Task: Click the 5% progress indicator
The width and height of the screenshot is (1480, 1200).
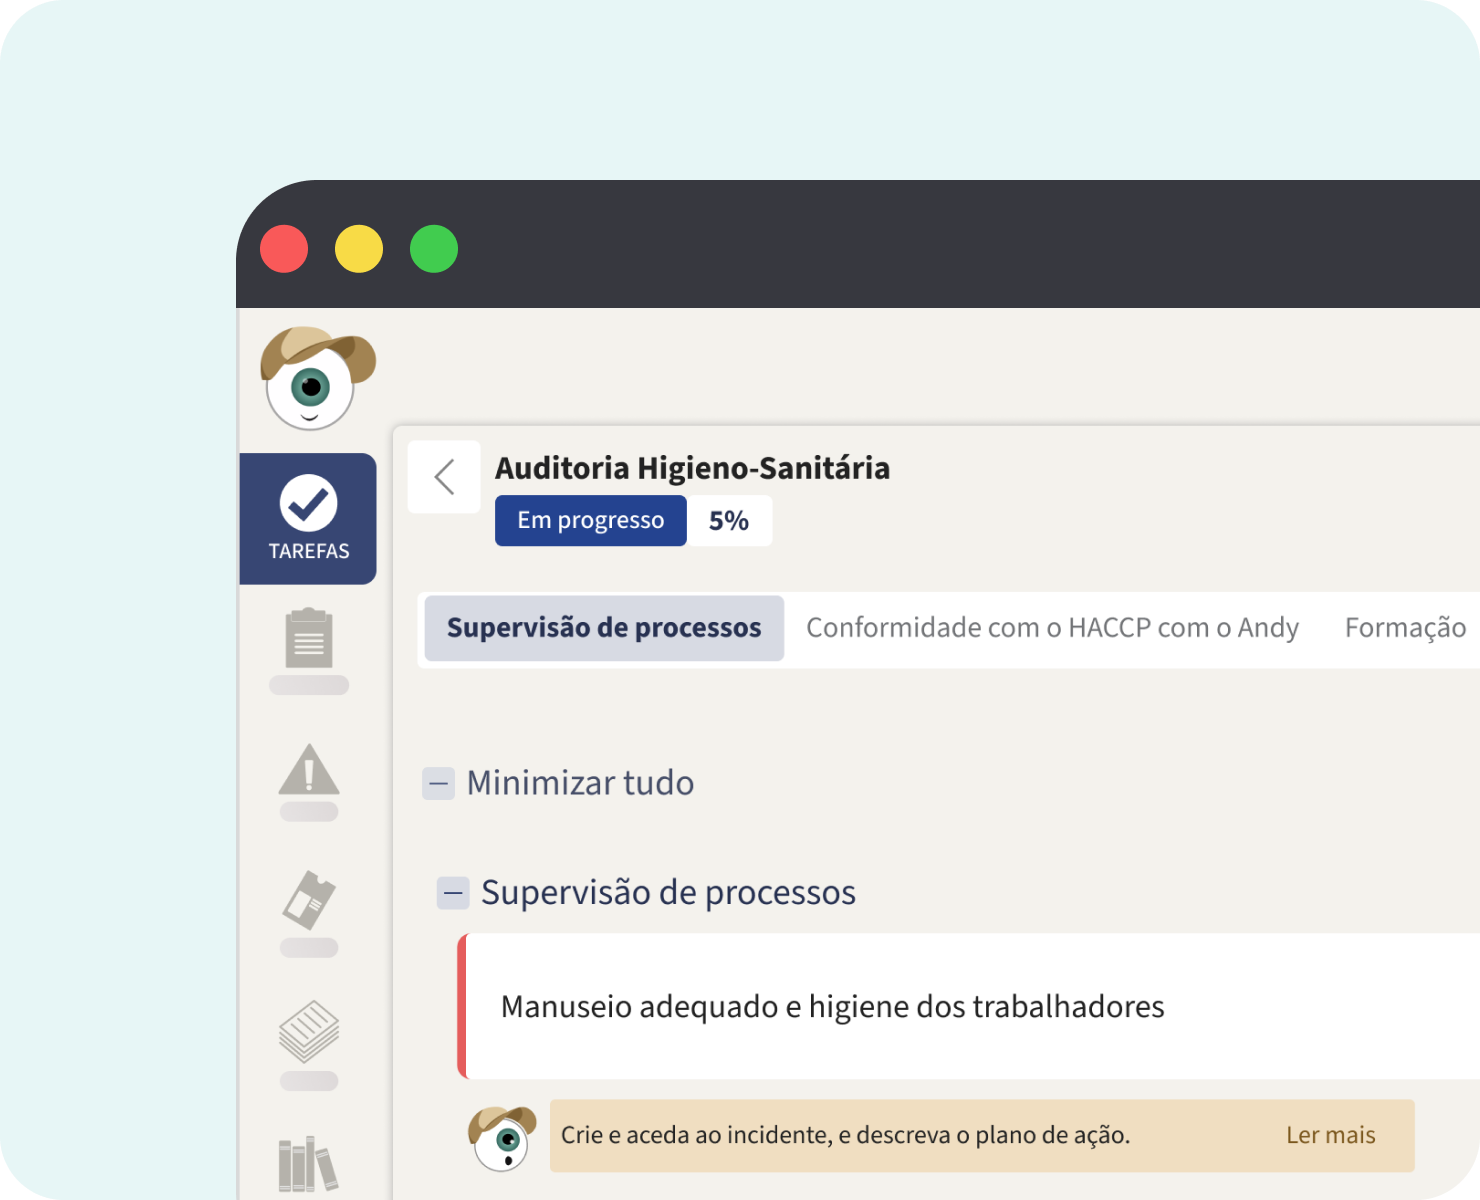Action: (729, 520)
